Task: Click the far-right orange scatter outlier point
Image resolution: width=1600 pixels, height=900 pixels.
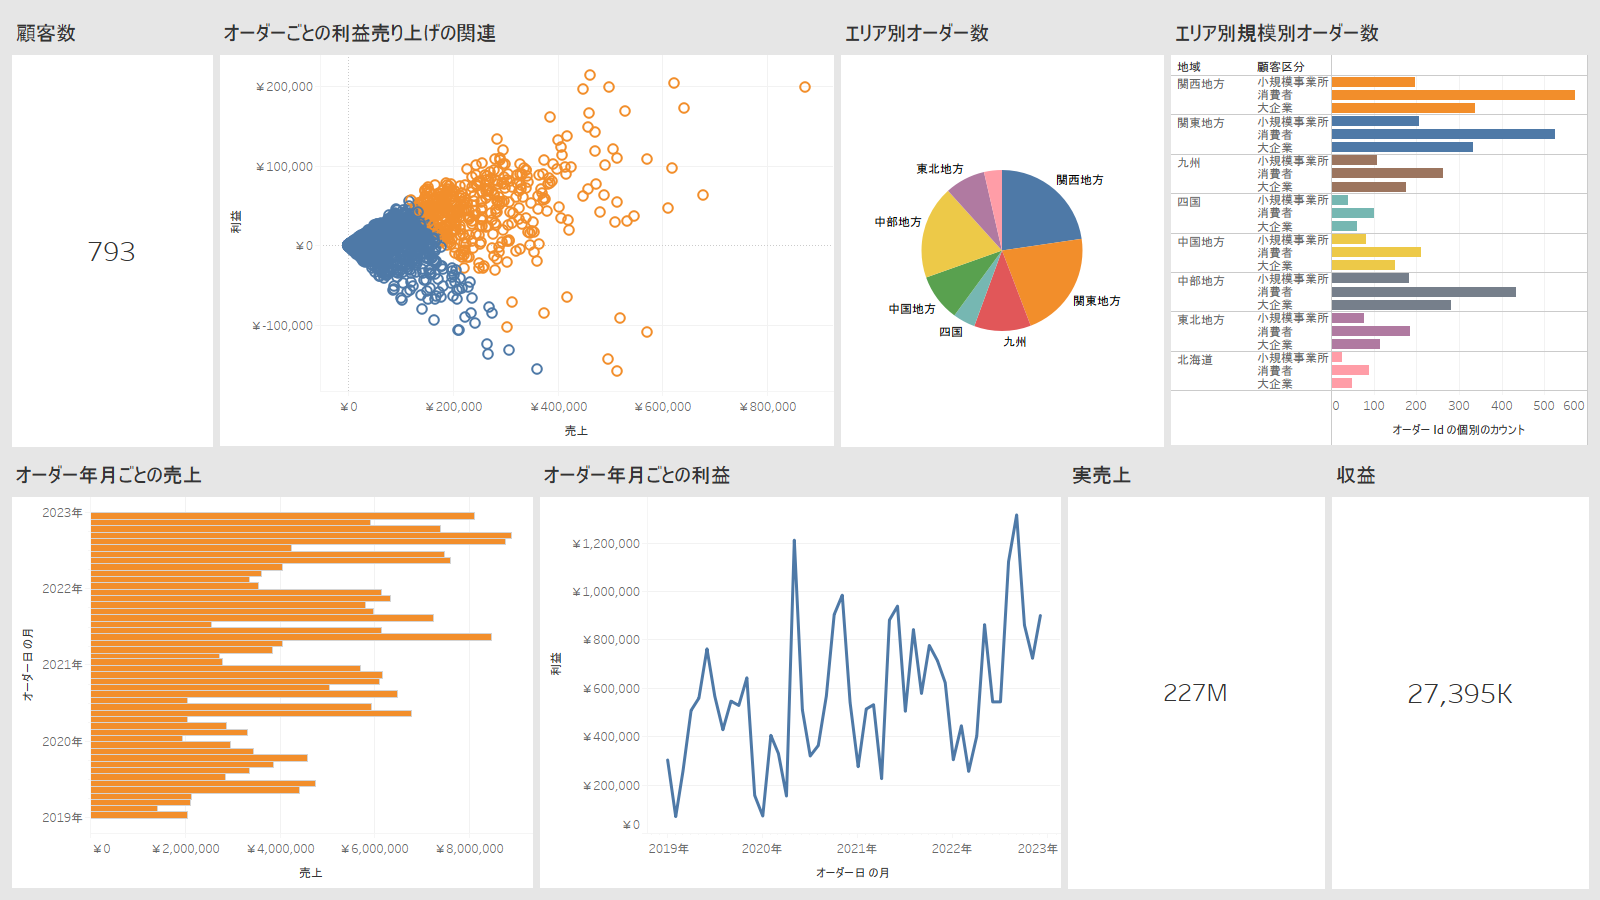Action: 804,87
